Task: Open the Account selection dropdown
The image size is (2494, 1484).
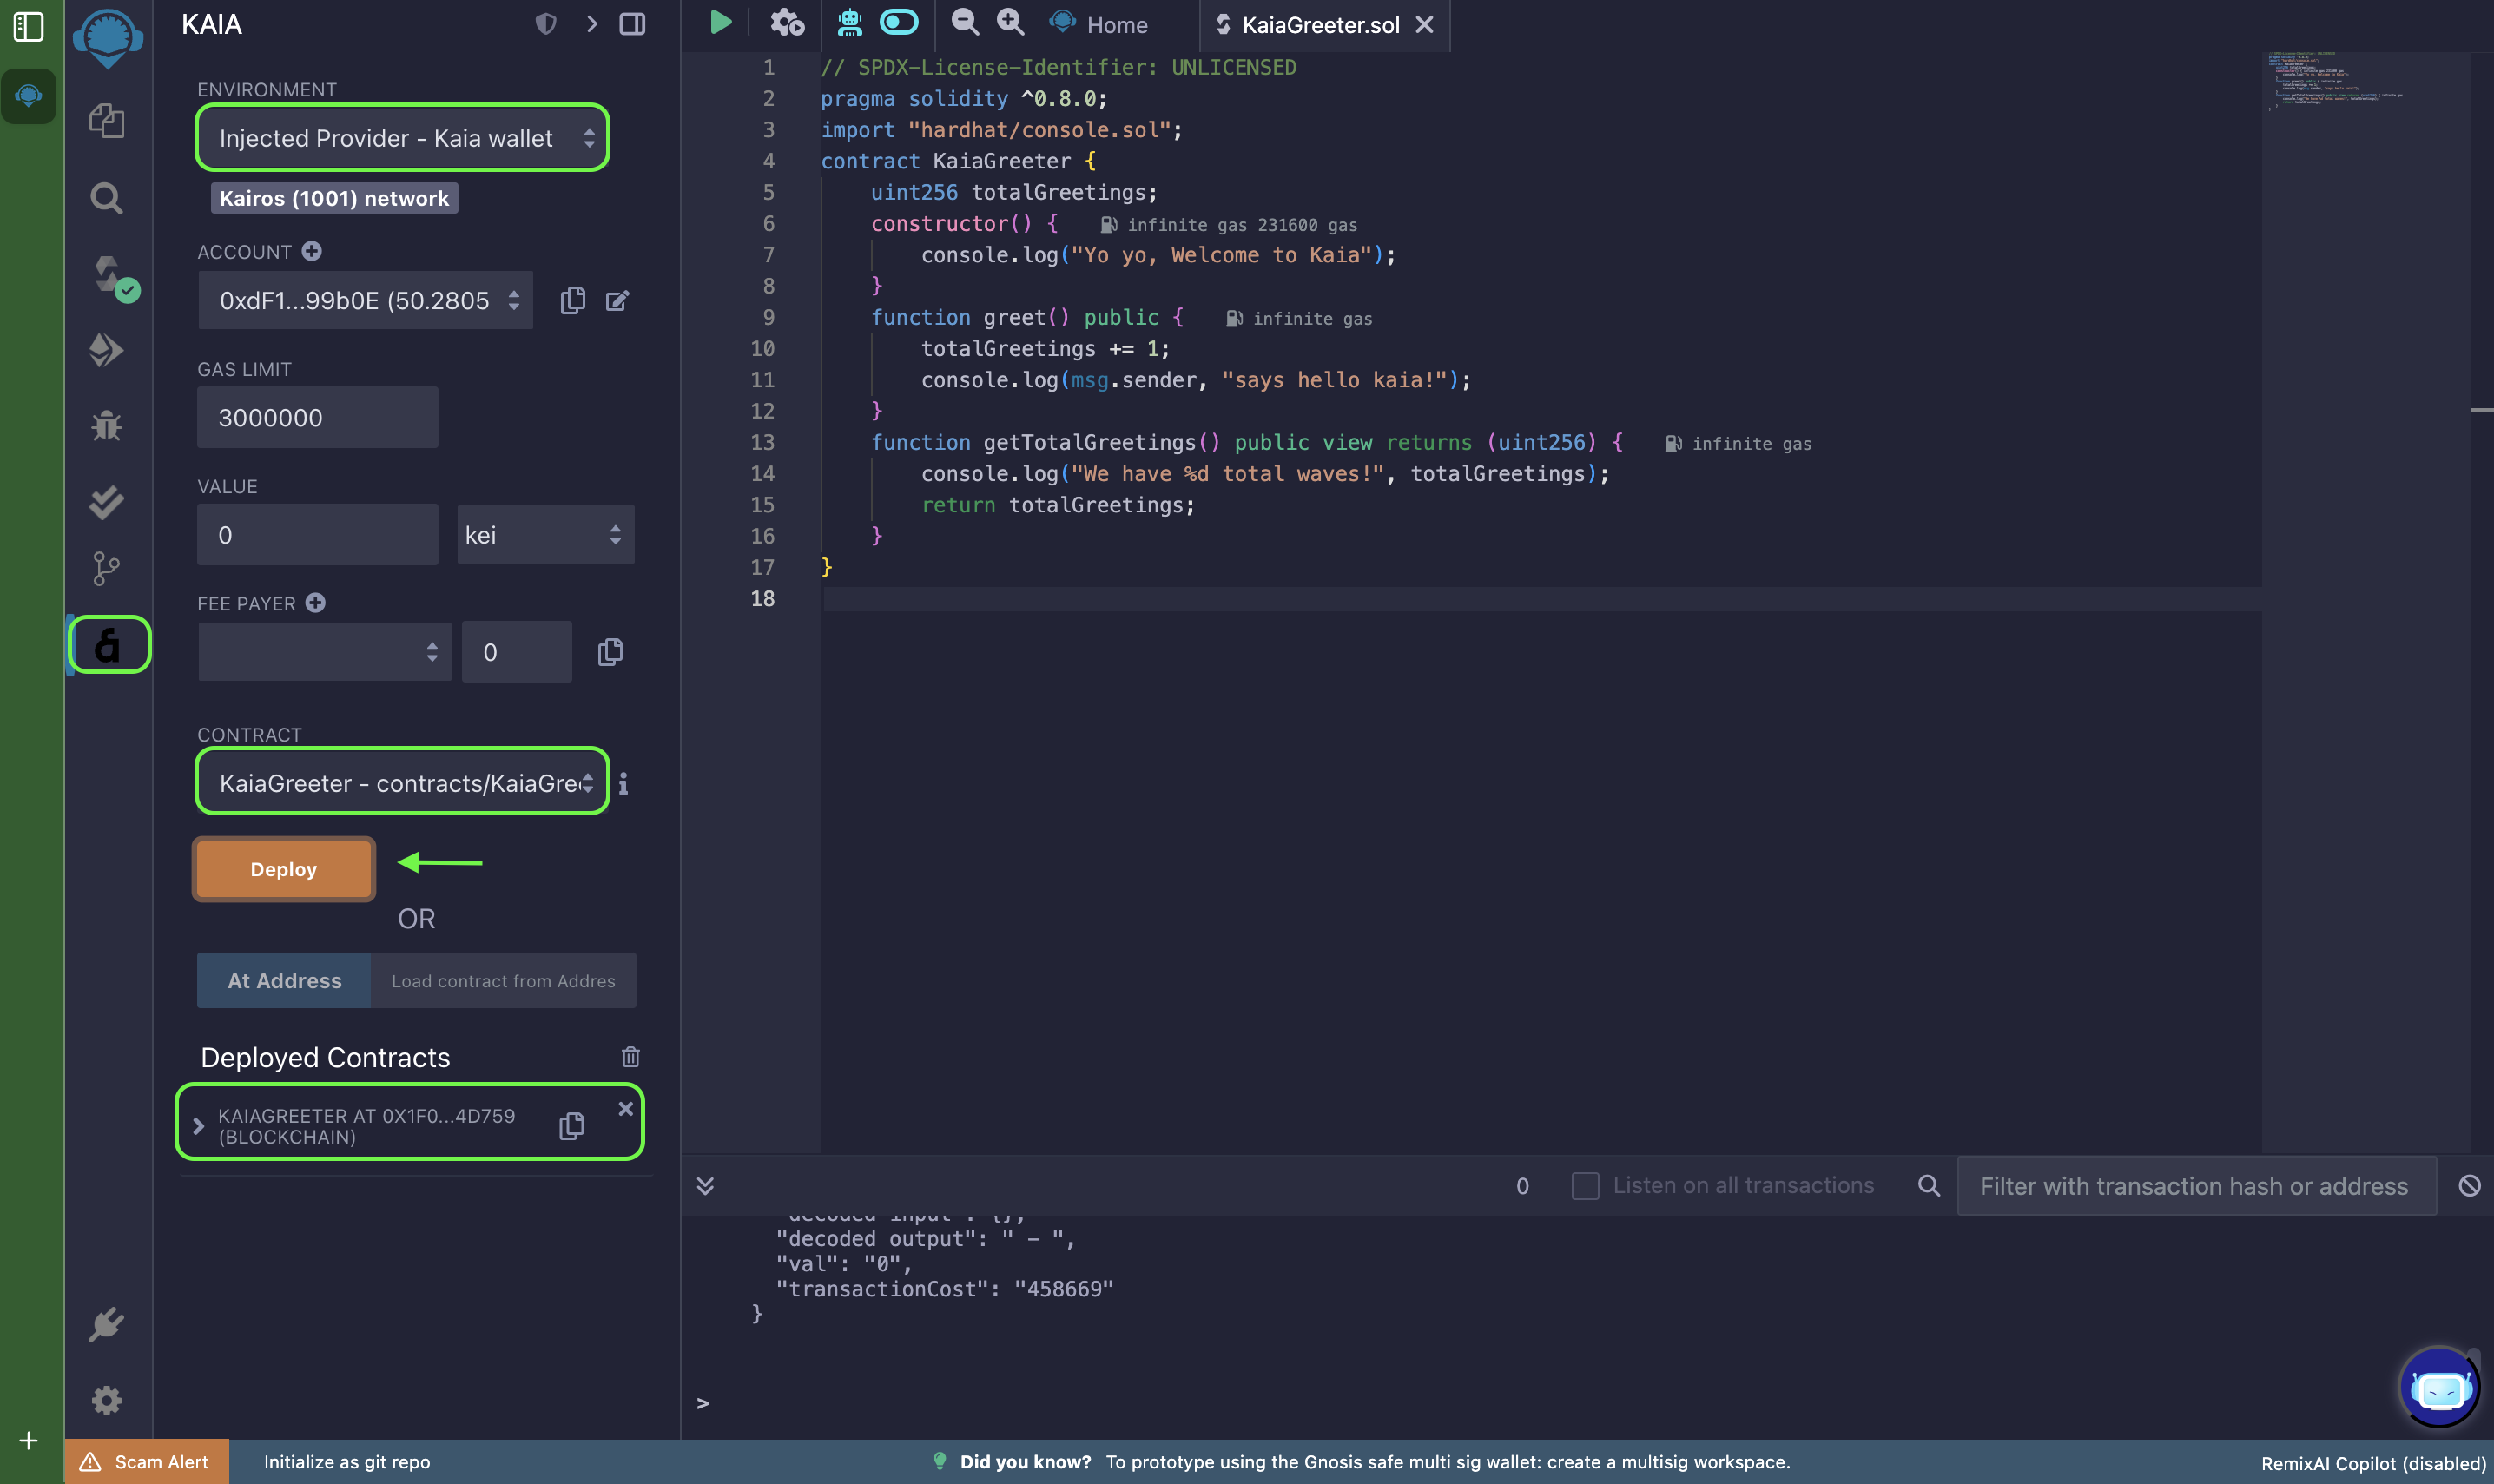Action: click(365, 300)
